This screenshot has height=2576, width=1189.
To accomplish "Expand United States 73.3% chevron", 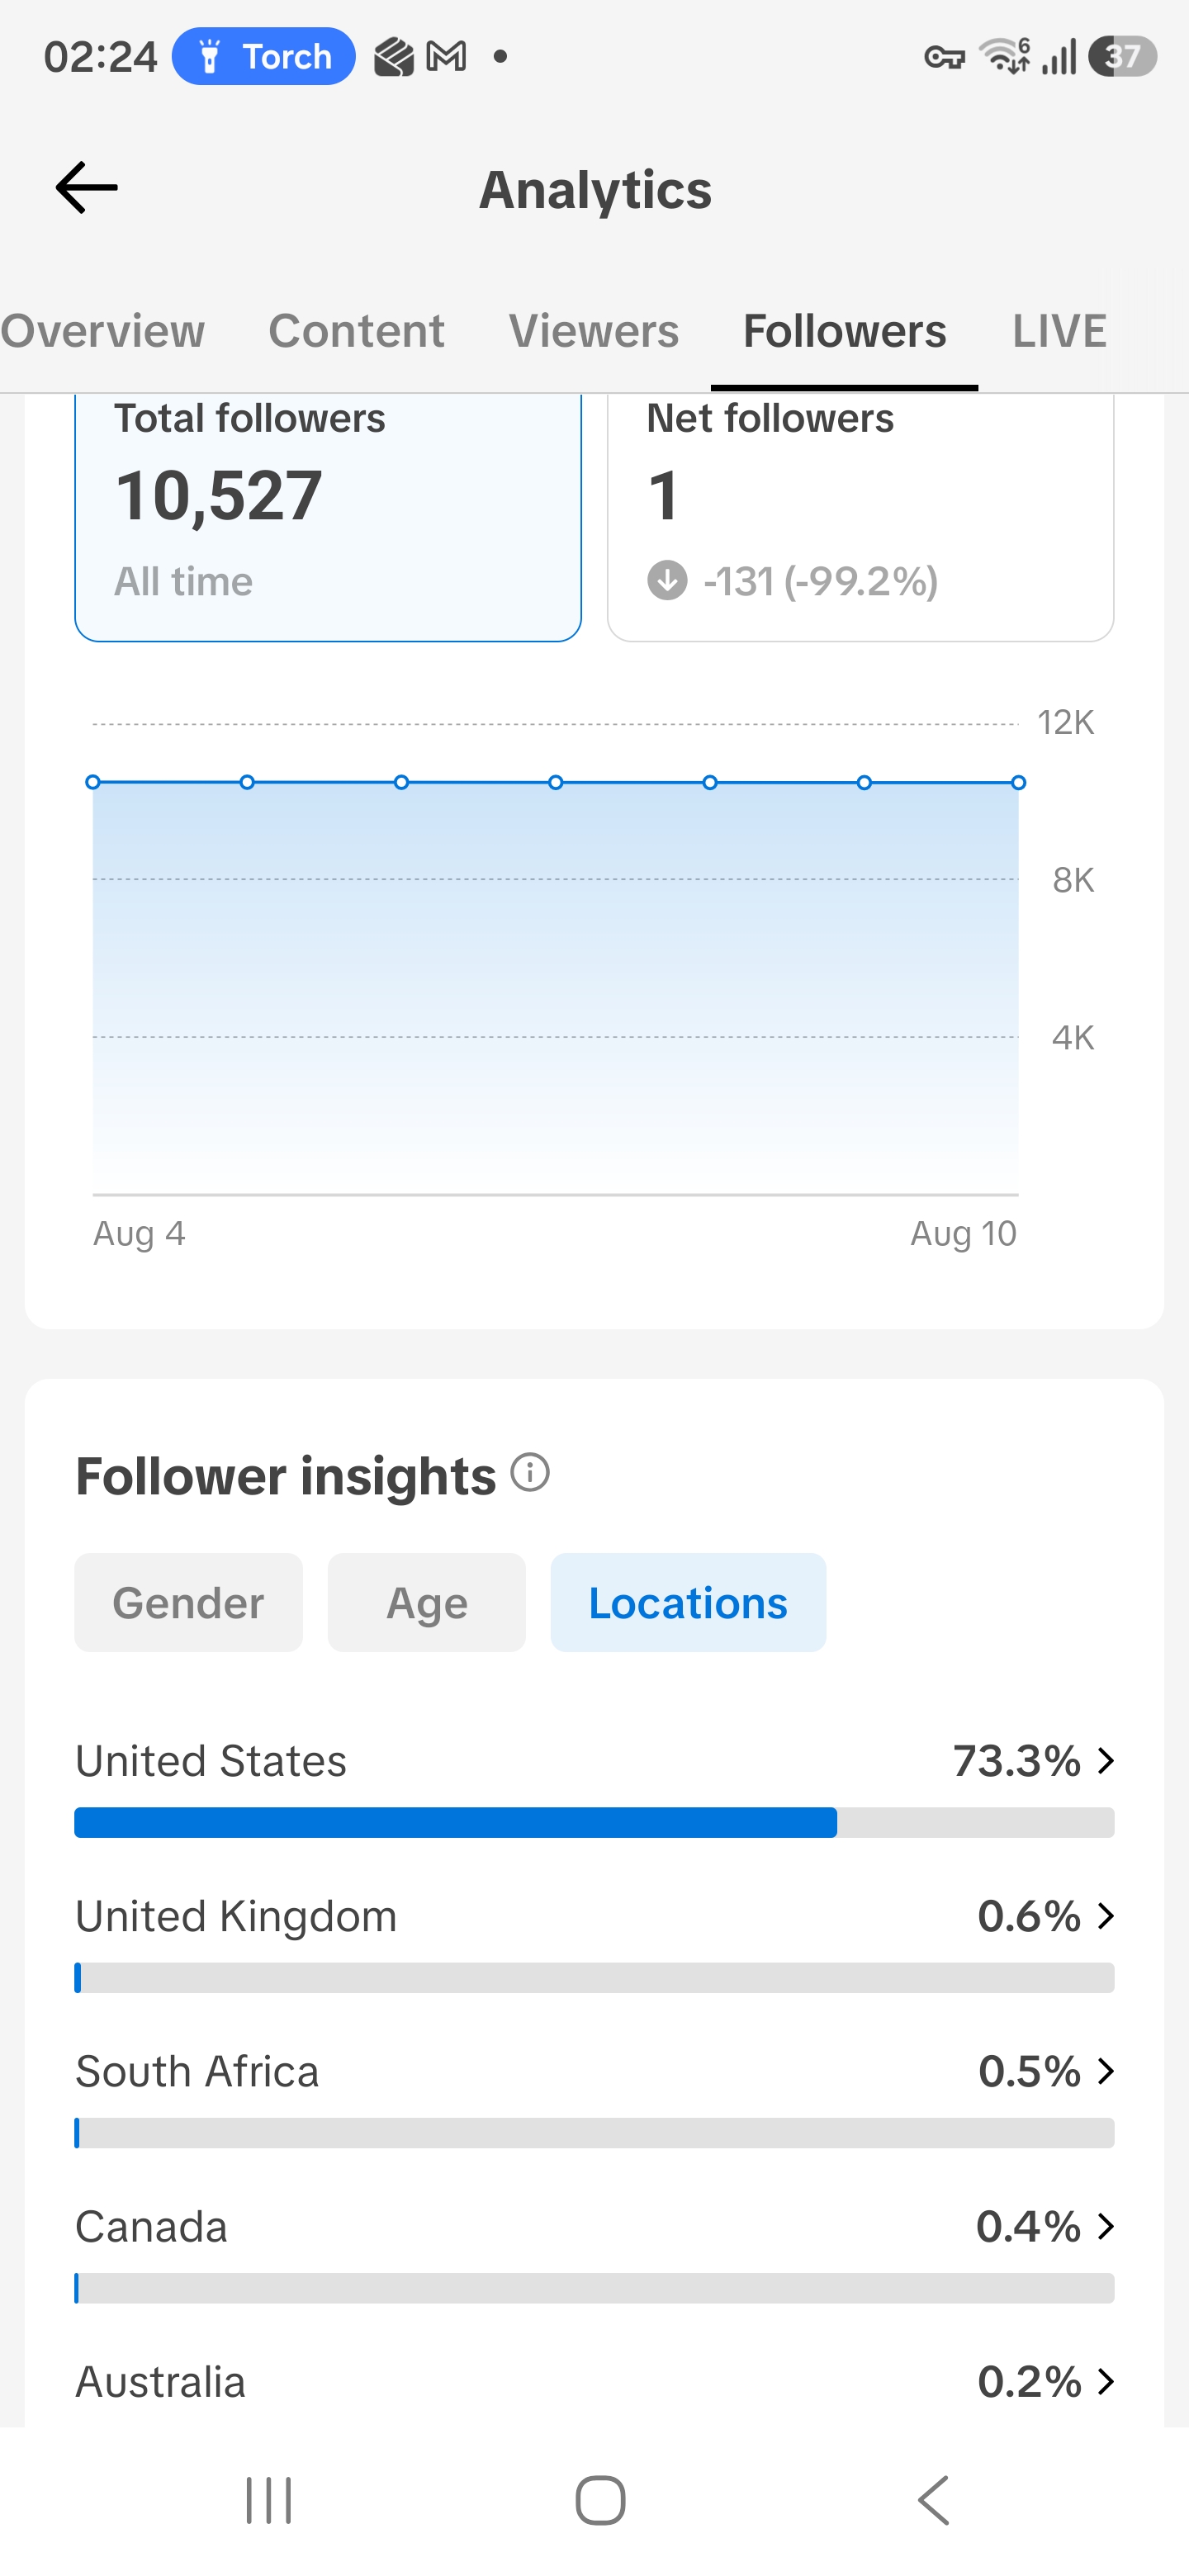I will [x=1105, y=1761].
